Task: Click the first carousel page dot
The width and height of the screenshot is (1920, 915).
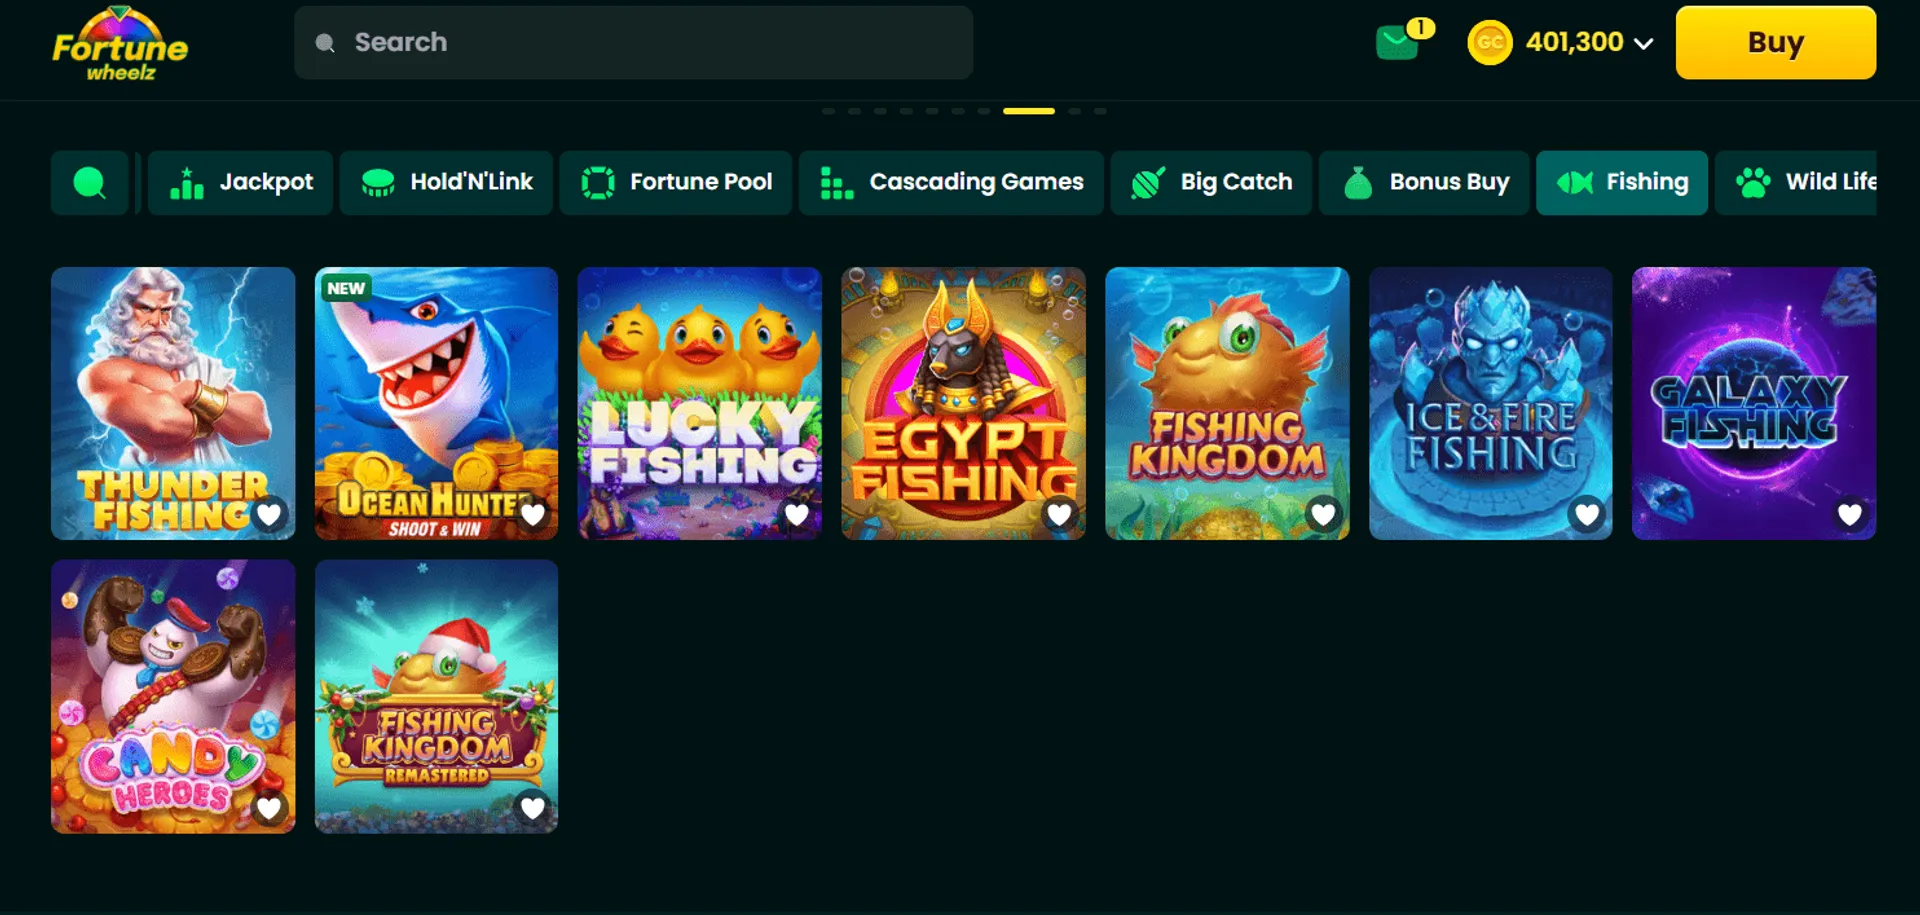Action: (828, 111)
